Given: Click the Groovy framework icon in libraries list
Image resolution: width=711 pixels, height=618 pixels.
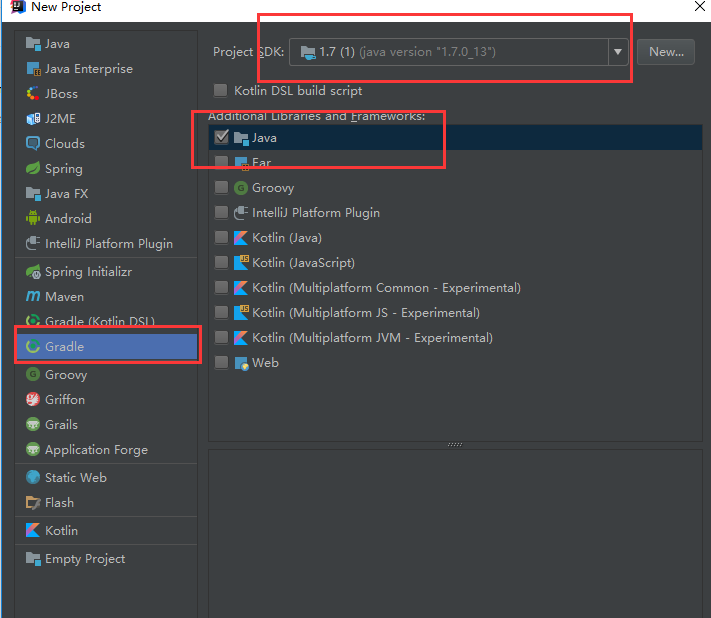Looking at the screenshot, I should coord(241,188).
